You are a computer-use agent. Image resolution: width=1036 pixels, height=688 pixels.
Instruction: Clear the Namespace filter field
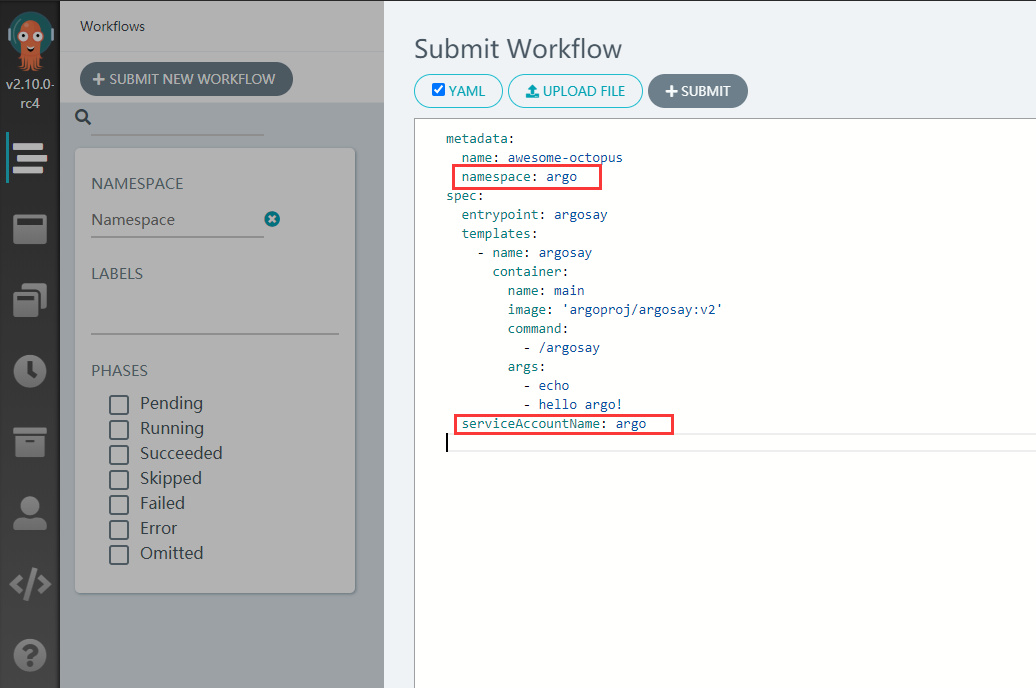click(272, 219)
